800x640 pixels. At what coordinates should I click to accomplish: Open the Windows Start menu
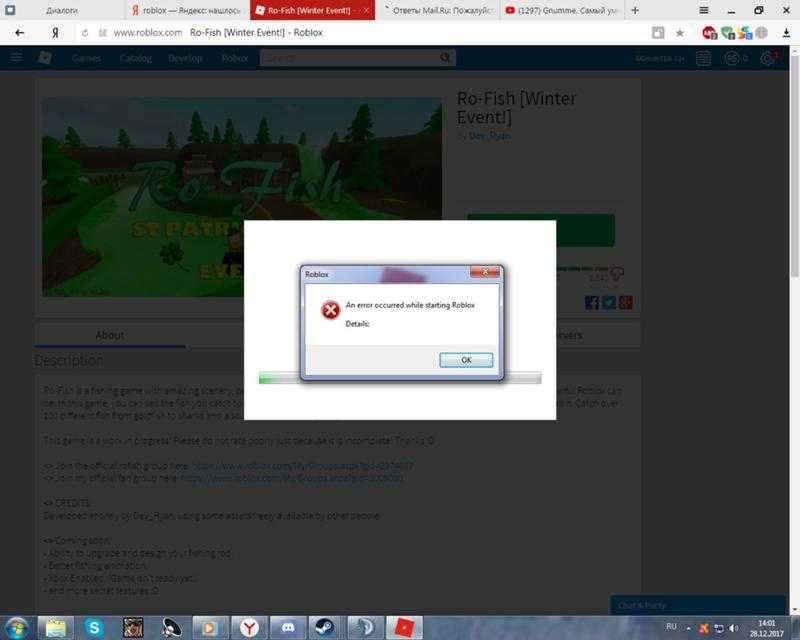click(x=17, y=628)
